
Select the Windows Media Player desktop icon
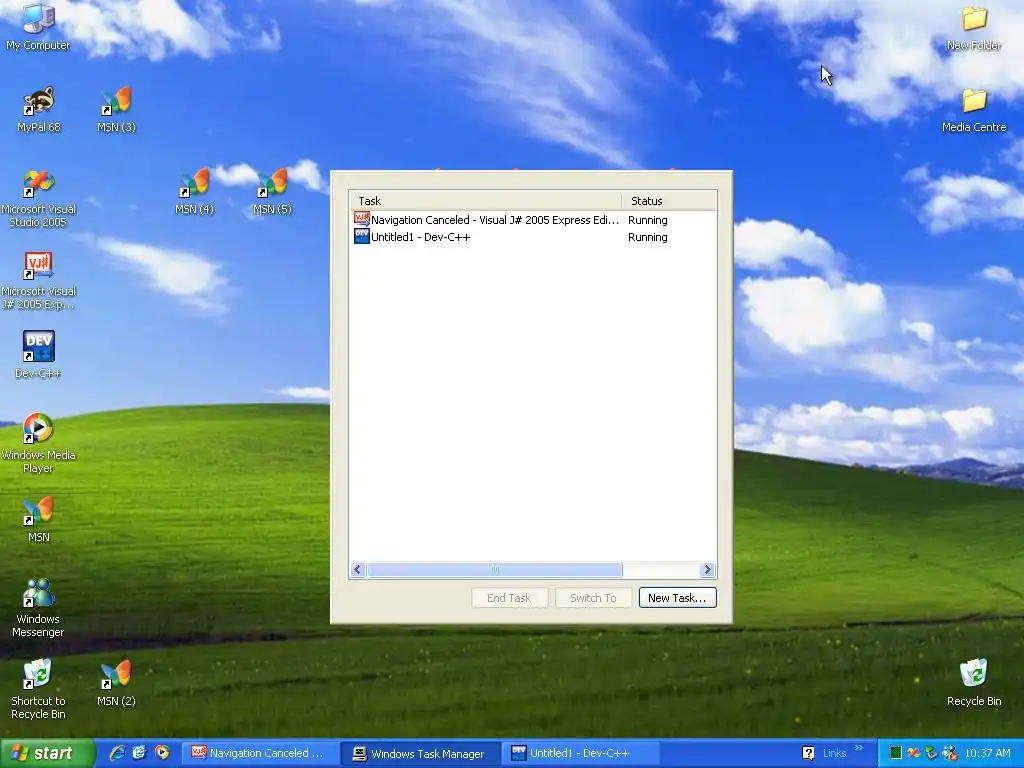point(39,444)
